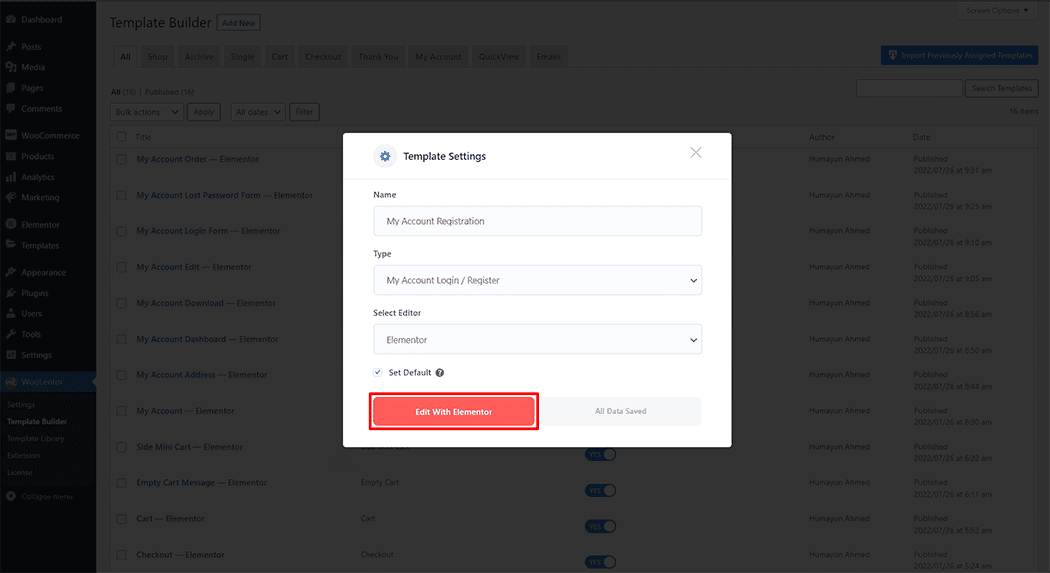This screenshot has width=1050, height=573.
Task: Open Elementor in the admin sidebar
Action: (40, 224)
